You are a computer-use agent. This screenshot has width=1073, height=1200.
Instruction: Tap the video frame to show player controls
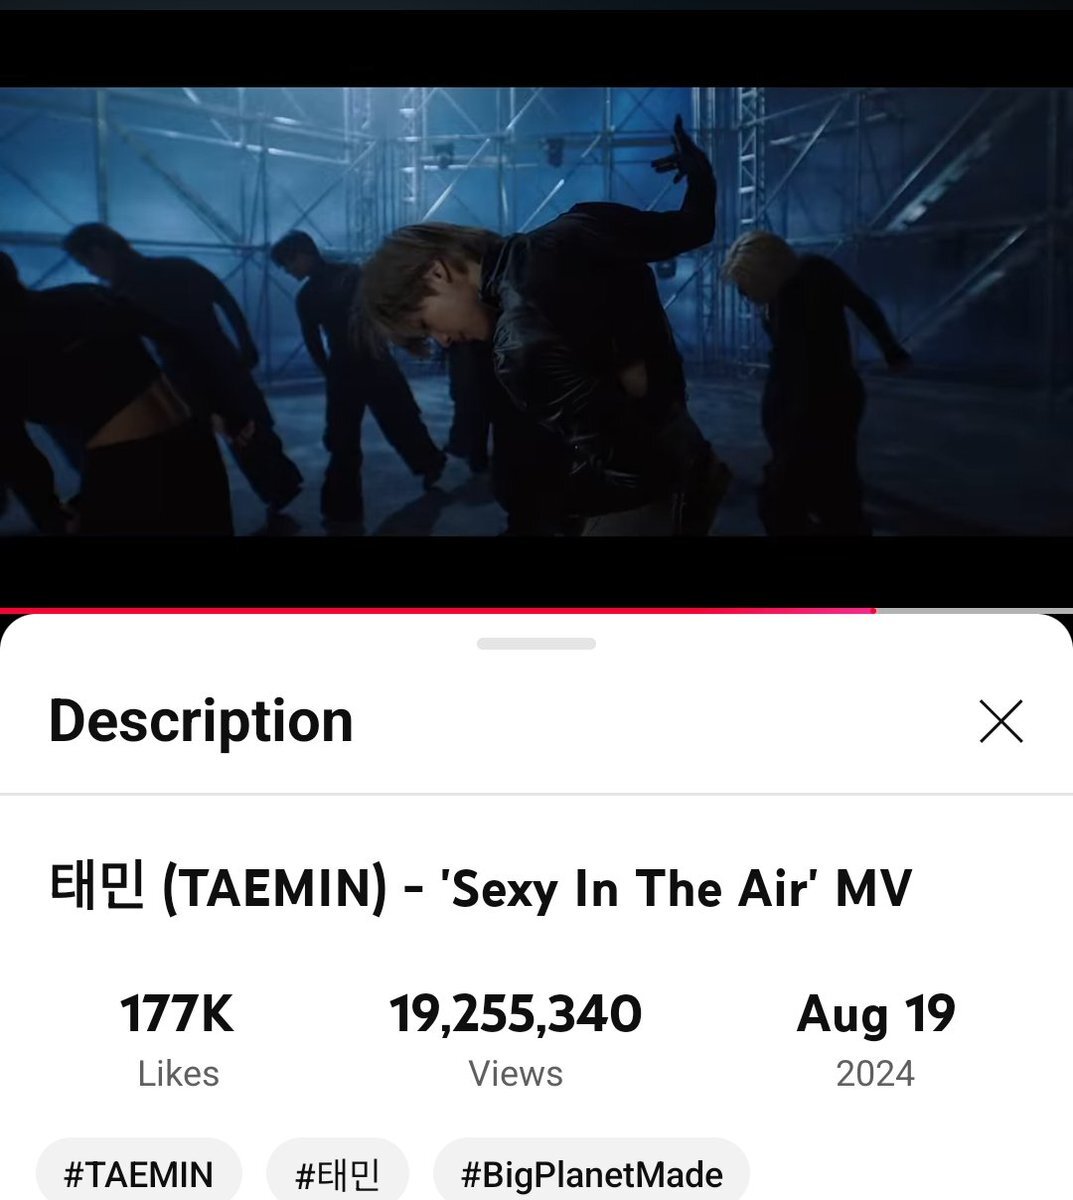point(536,312)
